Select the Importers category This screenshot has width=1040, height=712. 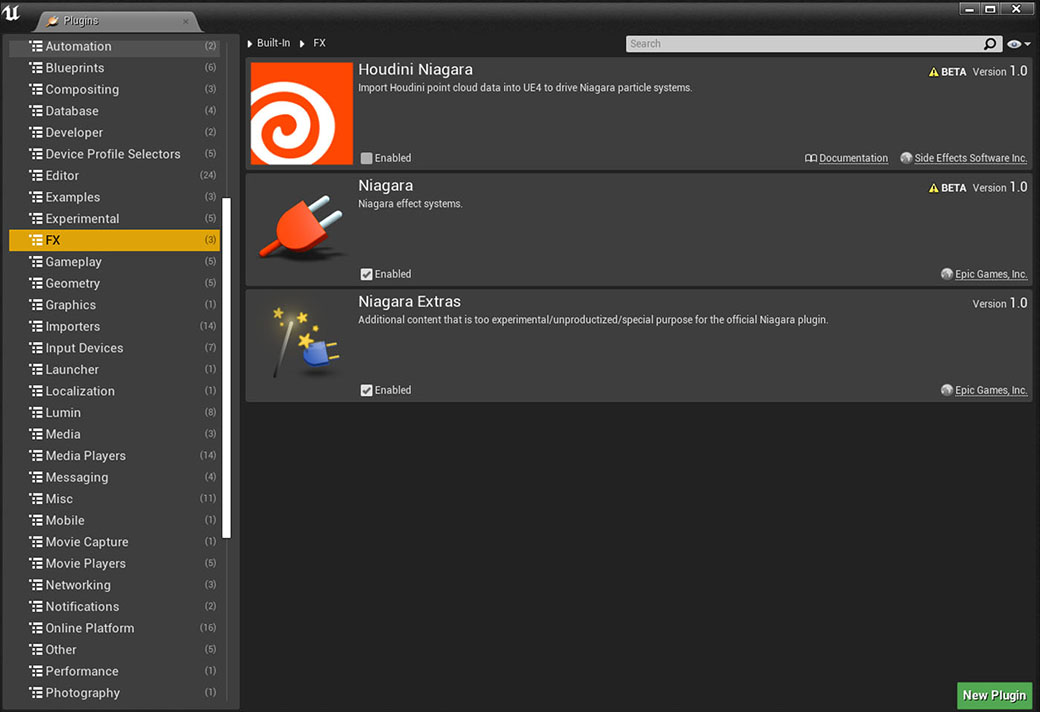114,326
